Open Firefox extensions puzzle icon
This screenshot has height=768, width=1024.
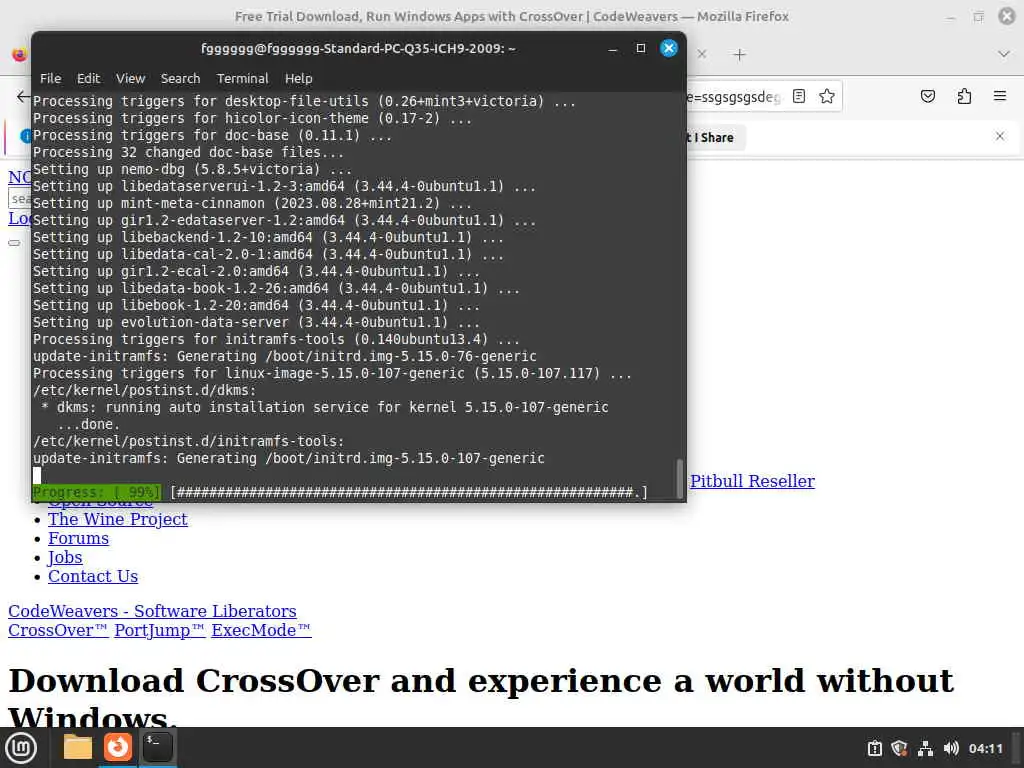coord(964,97)
